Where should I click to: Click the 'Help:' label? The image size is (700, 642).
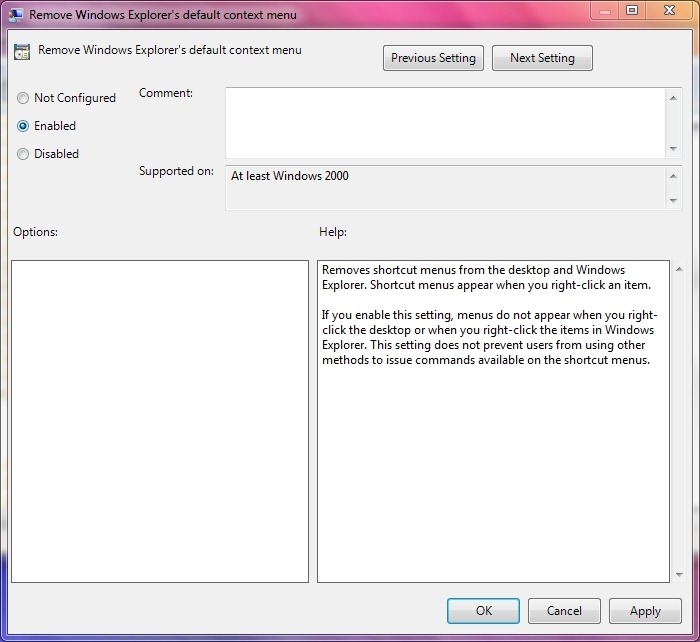(333, 232)
